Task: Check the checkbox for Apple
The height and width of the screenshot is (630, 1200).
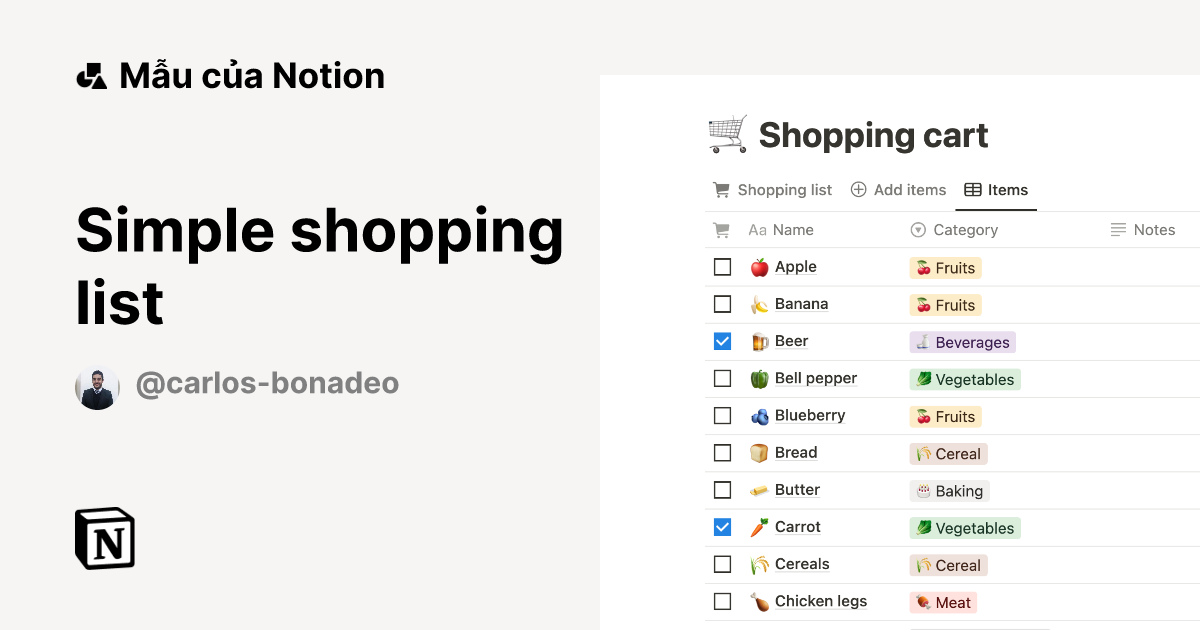Action: coord(722,266)
